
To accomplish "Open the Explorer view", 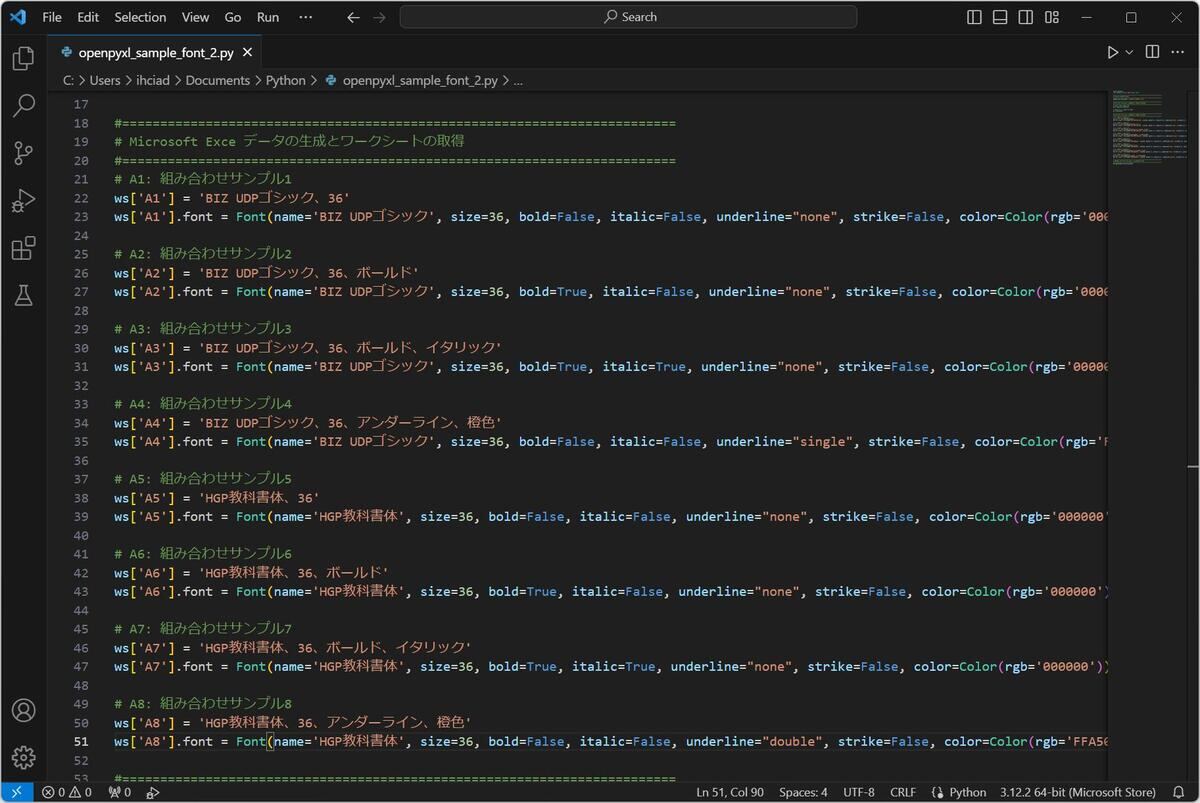I will pyautogui.click(x=23, y=58).
